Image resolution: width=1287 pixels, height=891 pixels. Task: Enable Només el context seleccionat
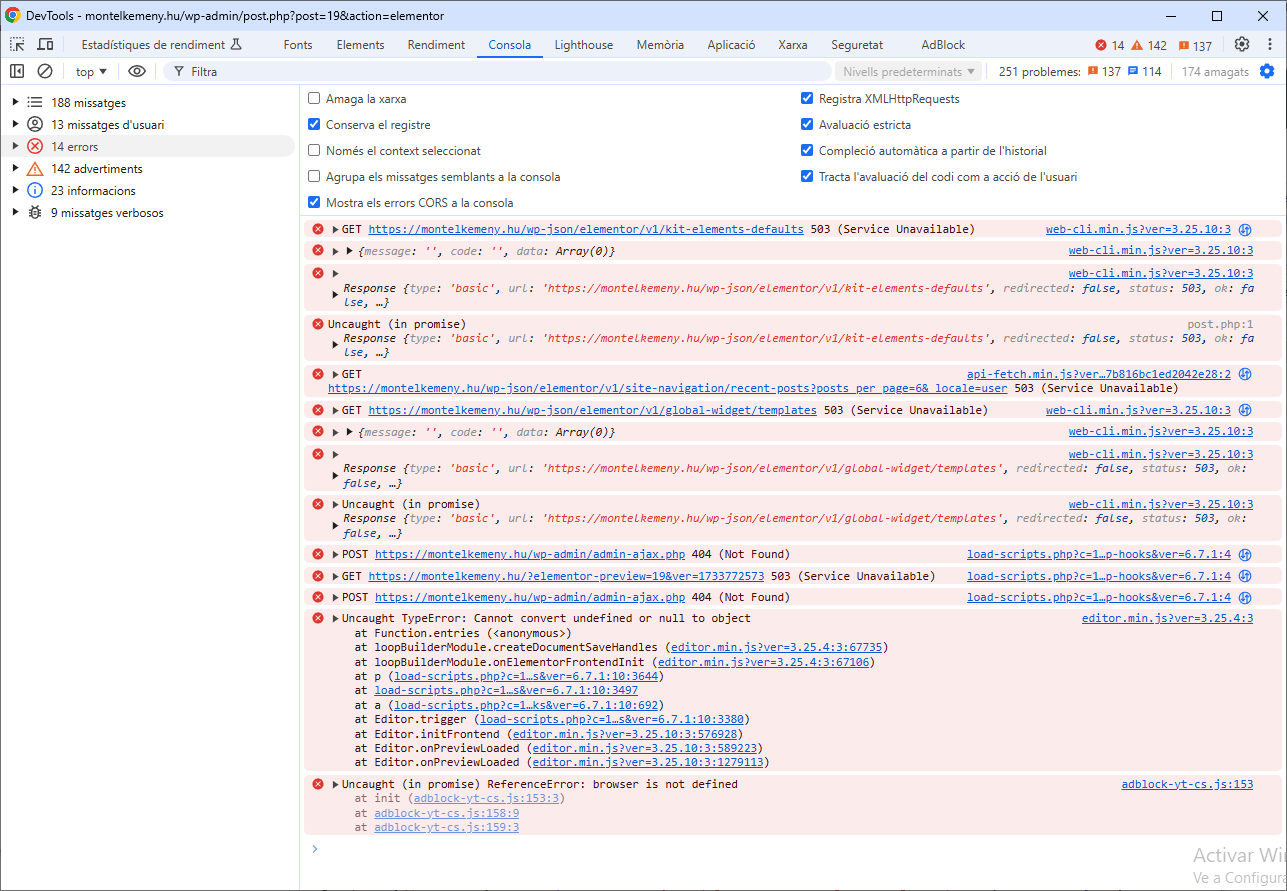click(314, 151)
